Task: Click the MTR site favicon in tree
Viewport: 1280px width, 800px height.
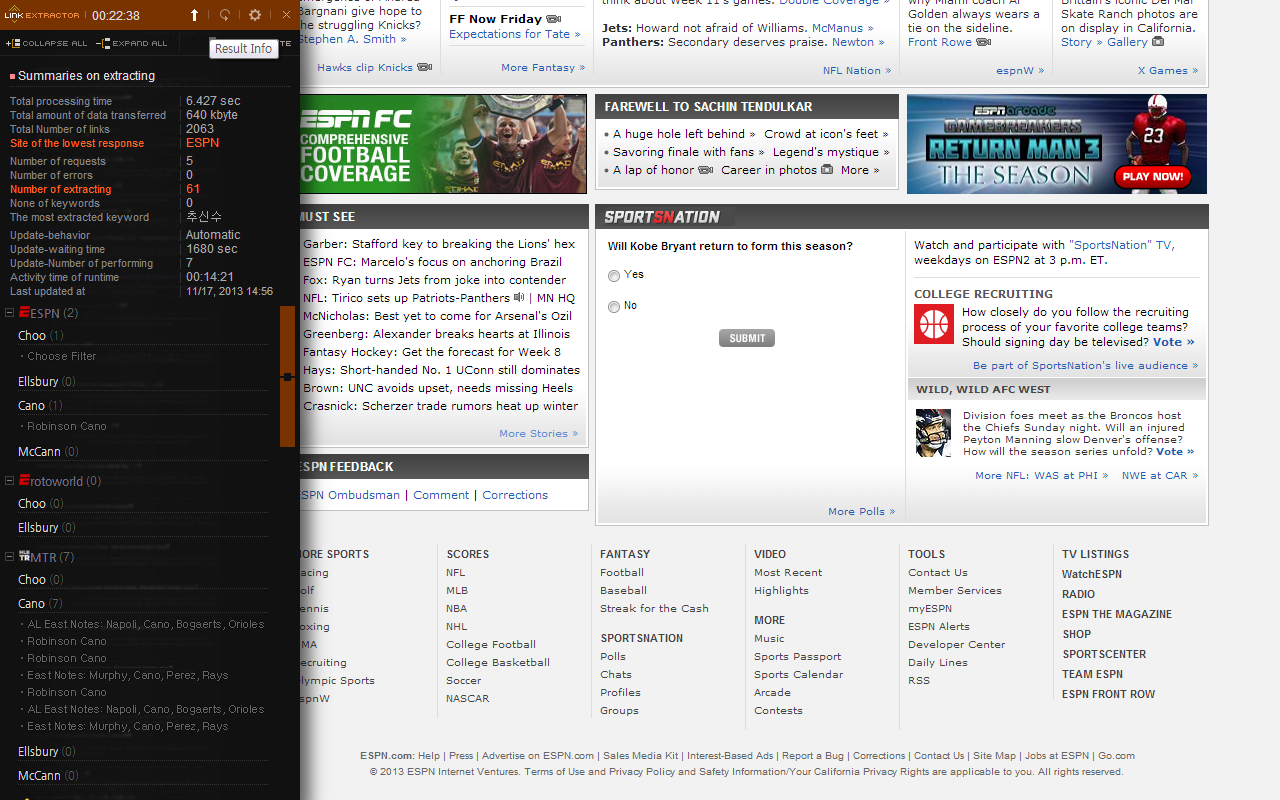Action: (24, 557)
